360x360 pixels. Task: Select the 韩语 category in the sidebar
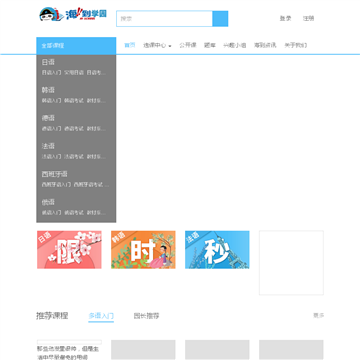[x=48, y=90]
